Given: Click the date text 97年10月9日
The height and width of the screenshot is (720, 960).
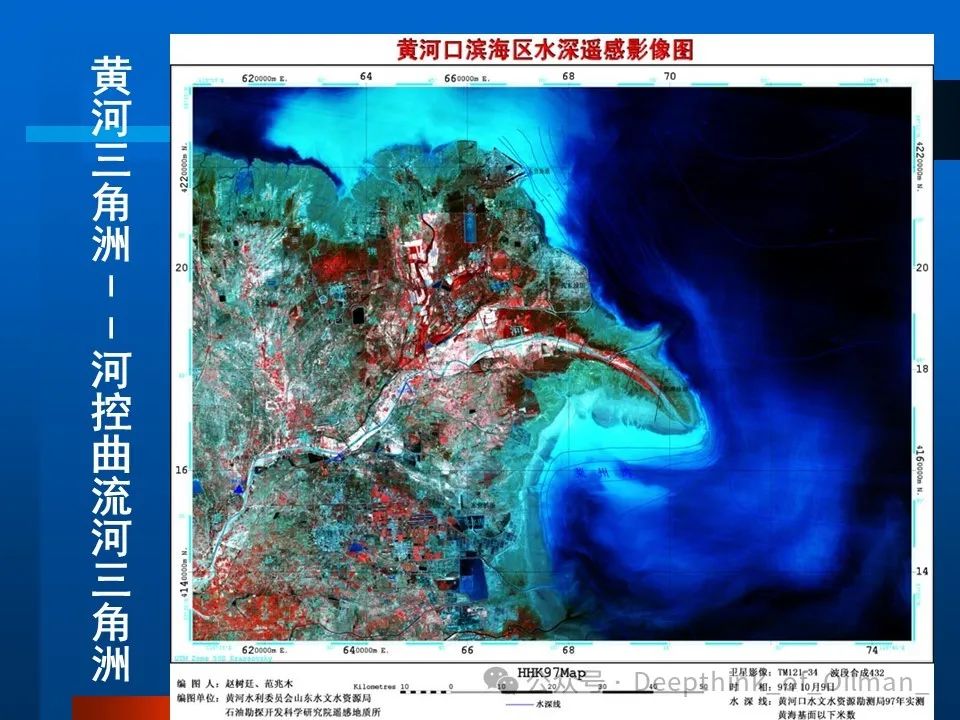Looking at the screenshot, I should (806, 687).
